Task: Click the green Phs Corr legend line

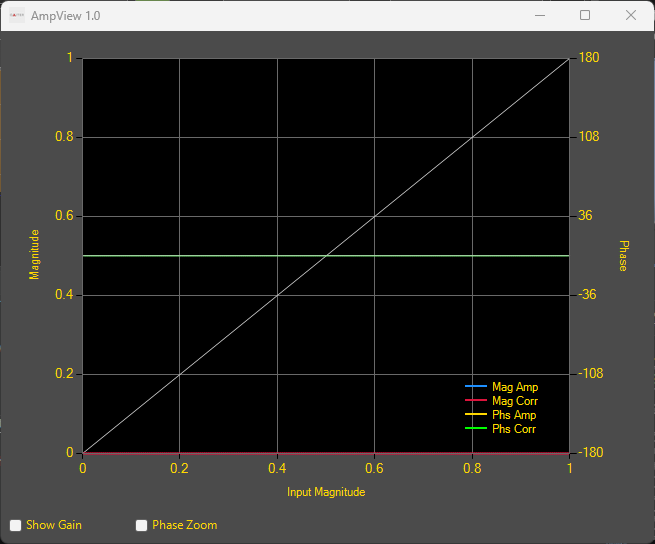Action: pyautogui.click(x=476, y=428)
